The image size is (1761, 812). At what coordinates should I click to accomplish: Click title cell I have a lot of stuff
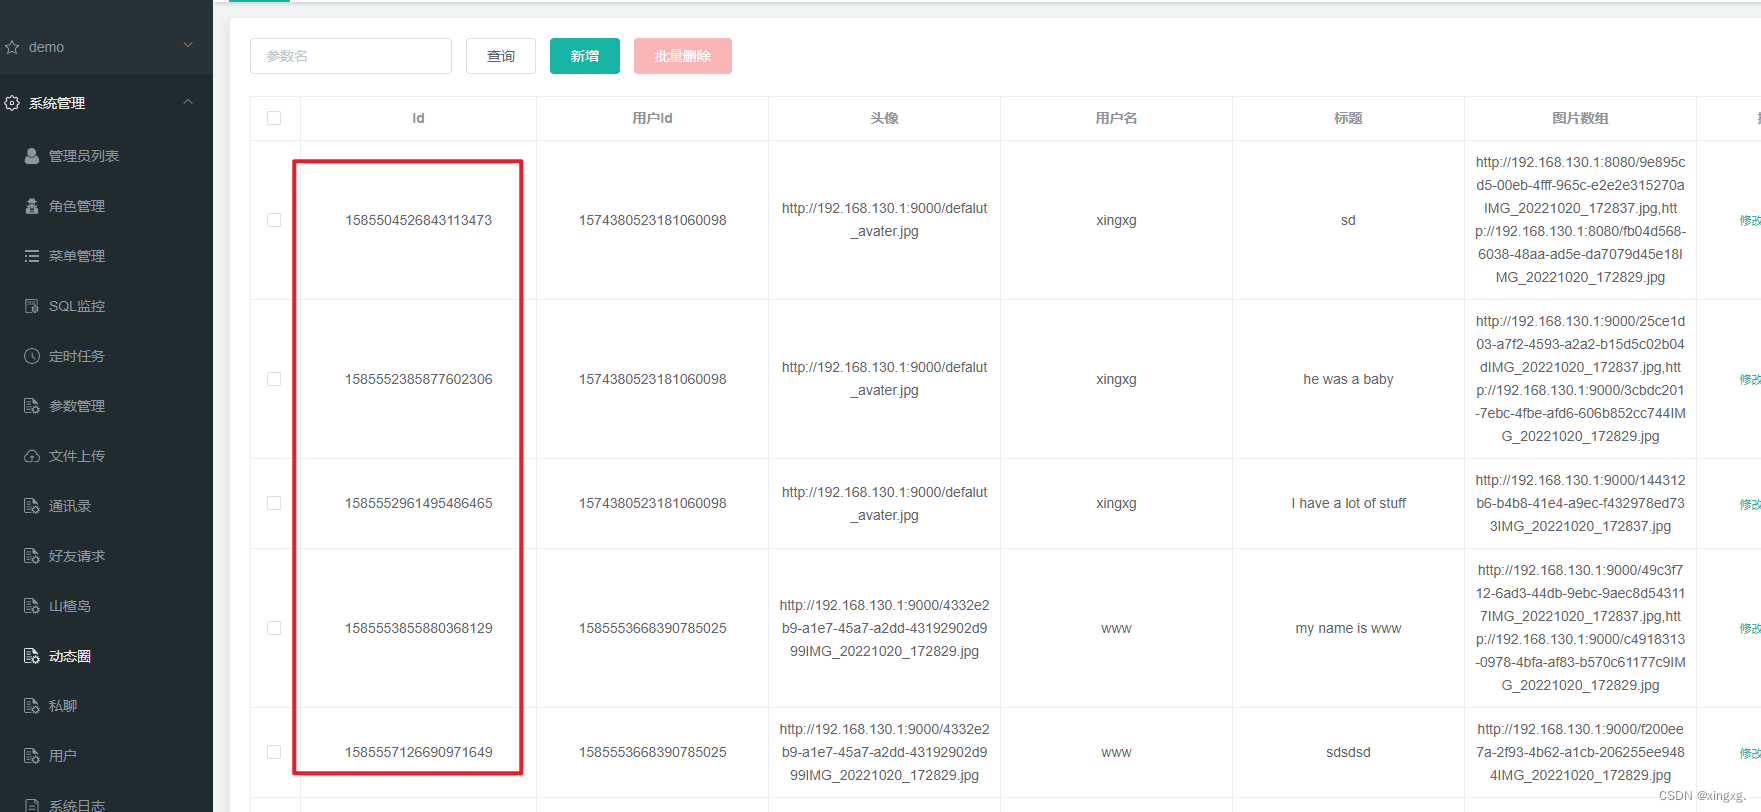[x=1348, y=503]
